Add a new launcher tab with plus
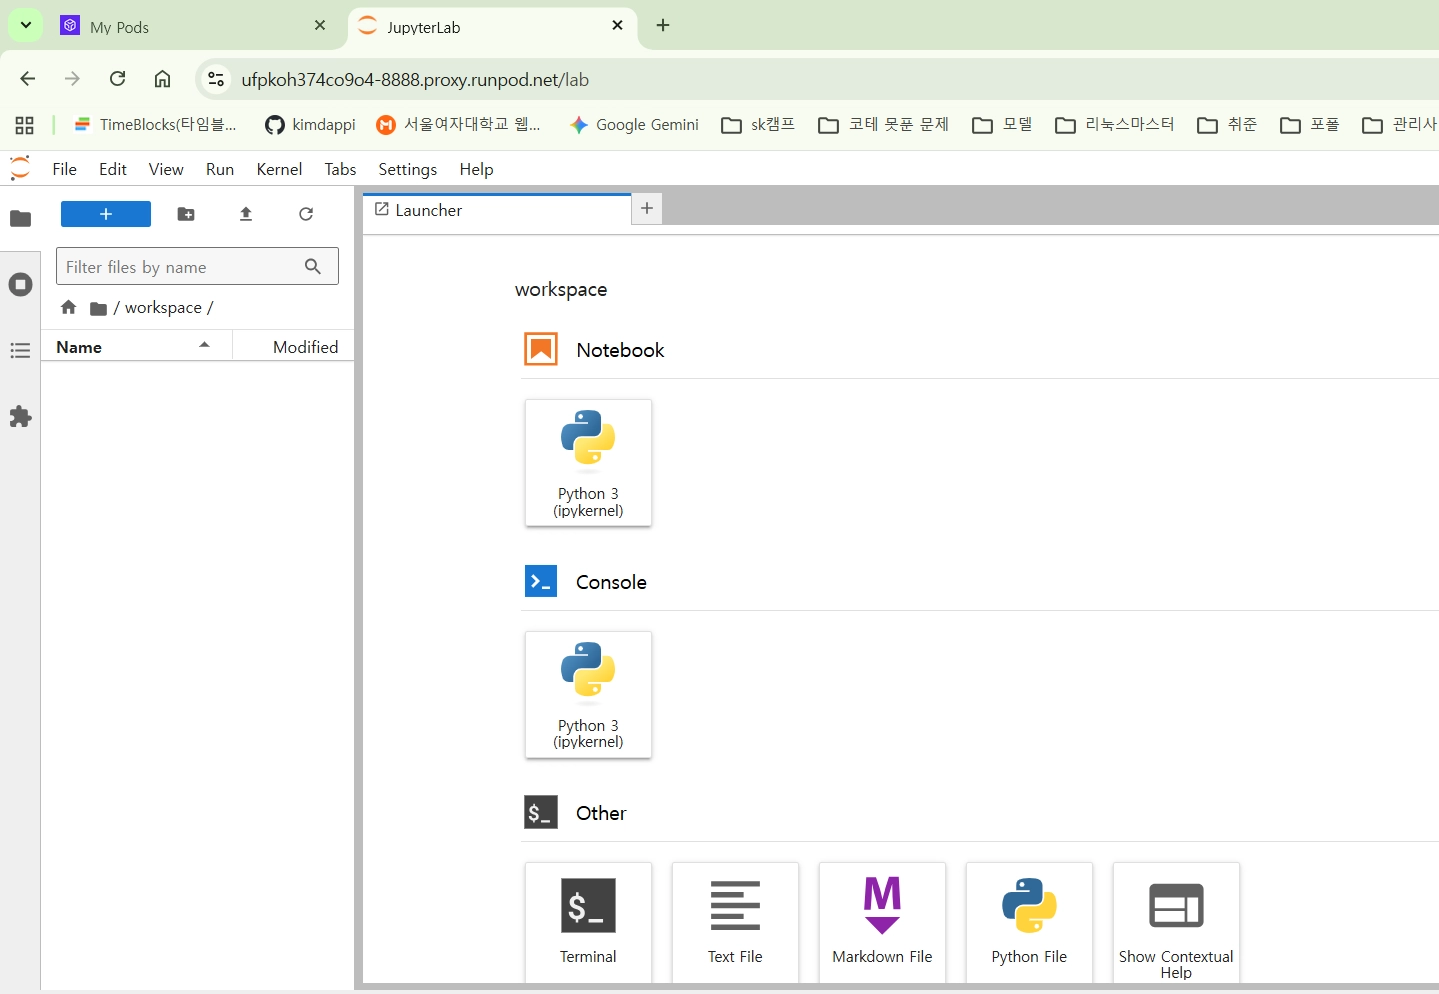 tap(647, 208)
